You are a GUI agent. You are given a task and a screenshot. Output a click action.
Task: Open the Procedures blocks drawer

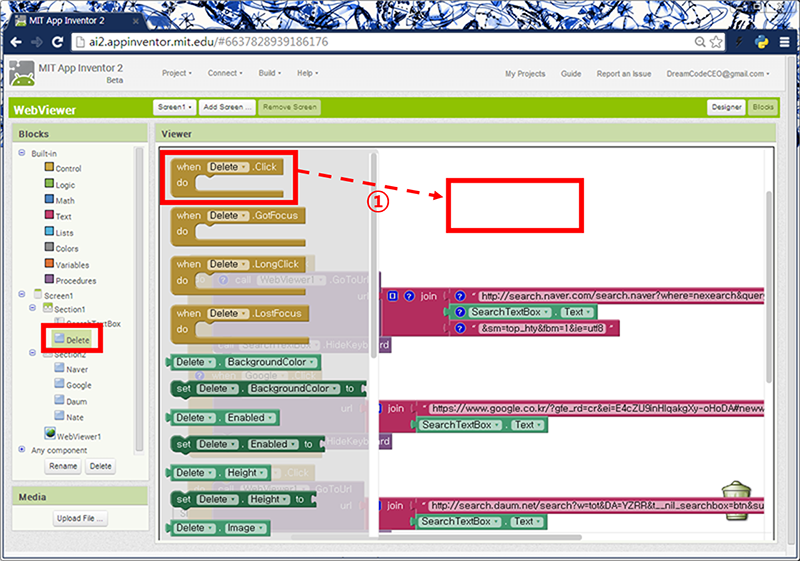70,280
